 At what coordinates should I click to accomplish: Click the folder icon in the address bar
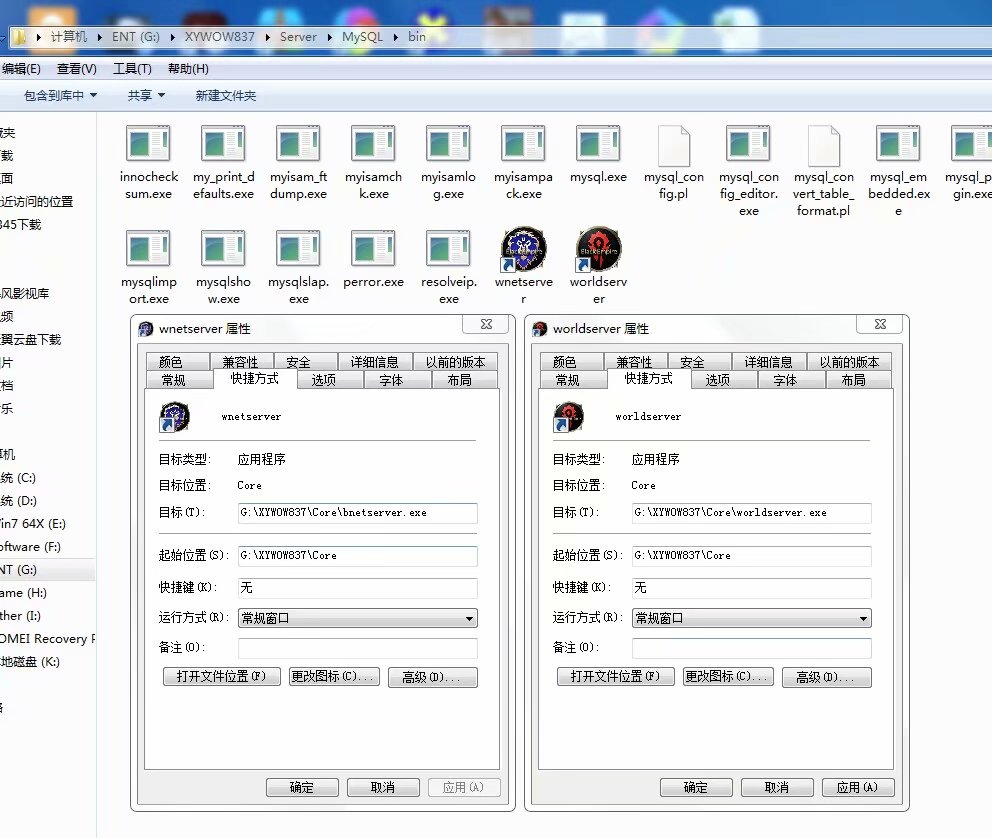click(20, 37)
